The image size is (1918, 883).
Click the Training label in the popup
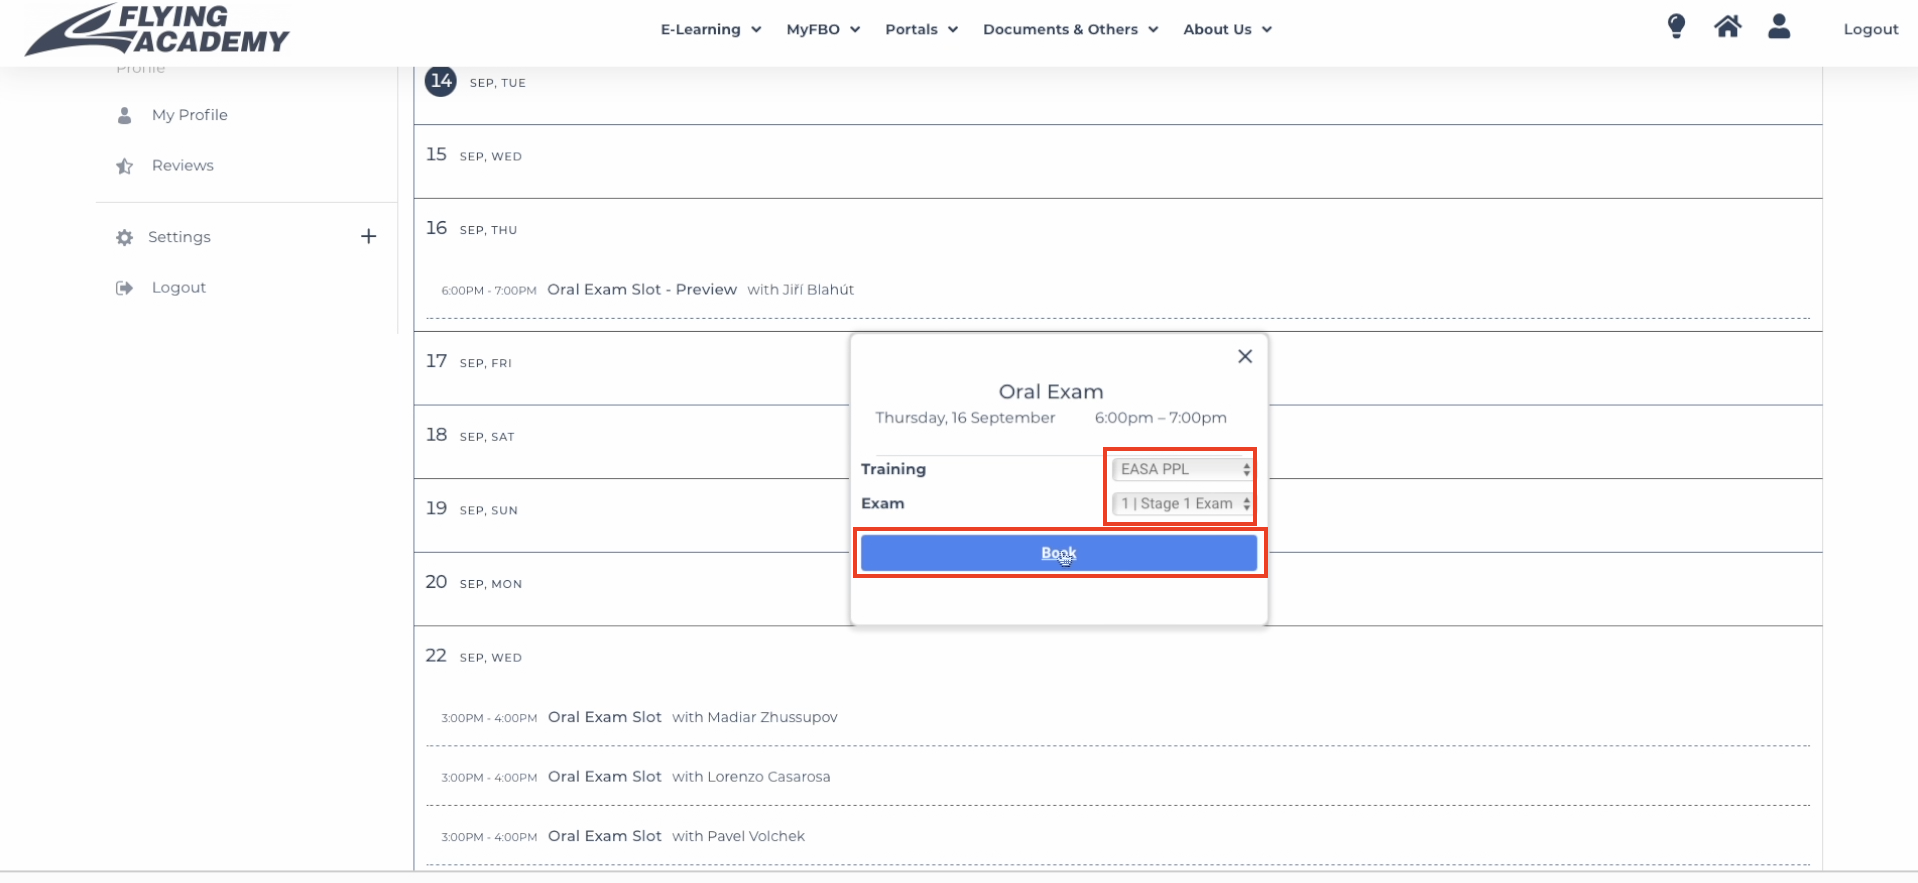(x=893, y=469)
